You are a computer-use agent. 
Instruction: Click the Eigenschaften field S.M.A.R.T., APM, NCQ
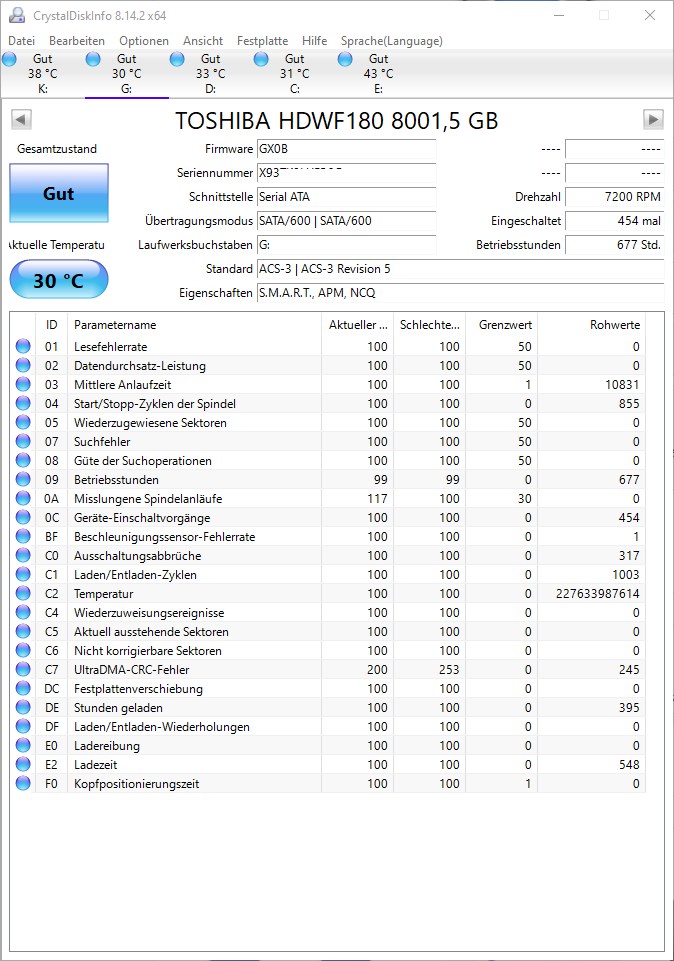point(460,292)
